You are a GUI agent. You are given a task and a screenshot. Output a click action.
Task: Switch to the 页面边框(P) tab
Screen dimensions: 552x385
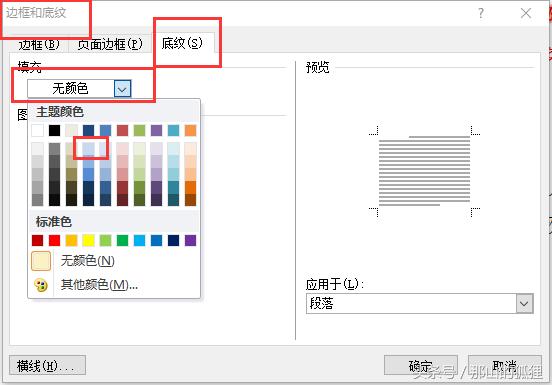pyautogui.click(x=109, y=44)
